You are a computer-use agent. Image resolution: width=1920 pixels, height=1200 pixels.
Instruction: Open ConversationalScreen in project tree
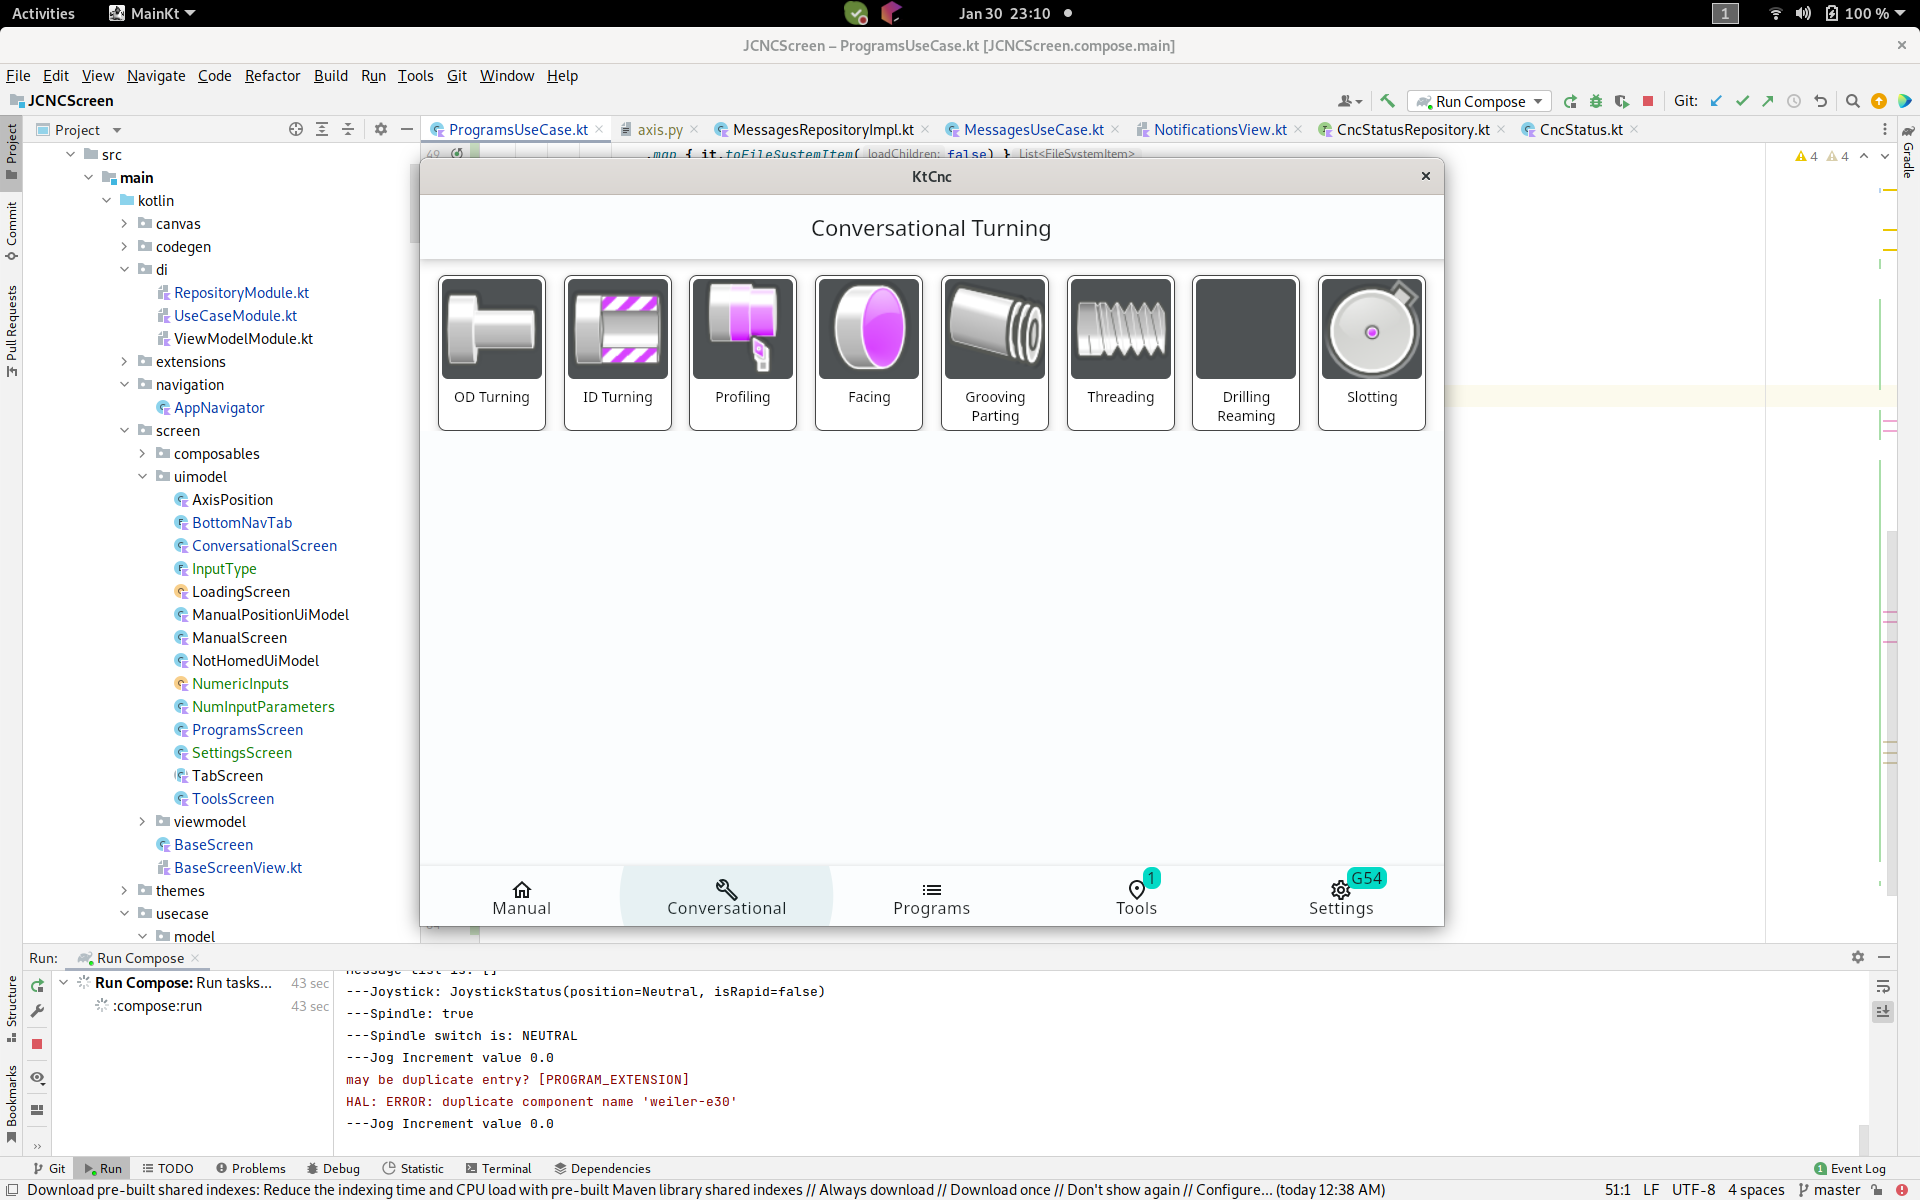coord(264,546)
